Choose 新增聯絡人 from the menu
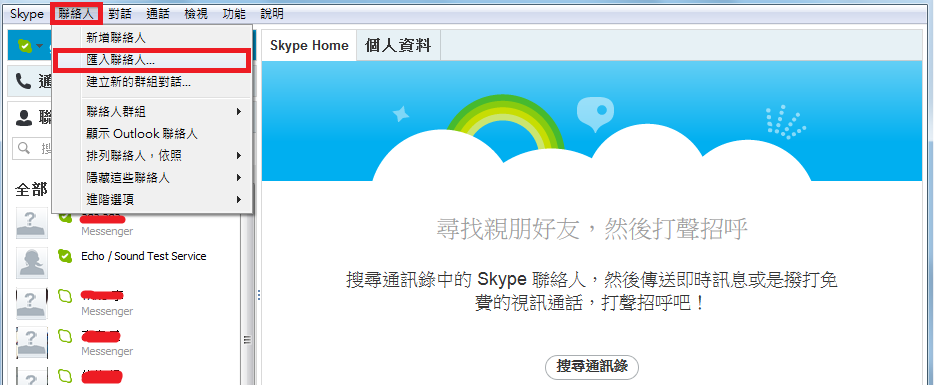This screenshot has height=385, width=934. click(153, 38)
